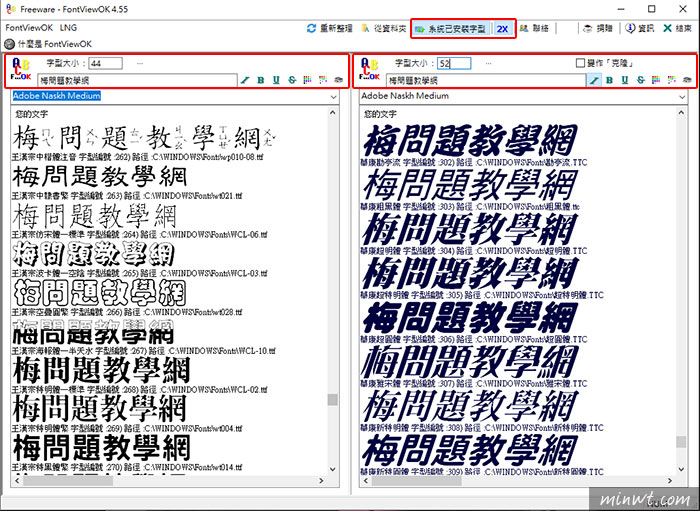Select the font row with path wt004.ttf
The image size is (700, 511).
pos(127,414)
